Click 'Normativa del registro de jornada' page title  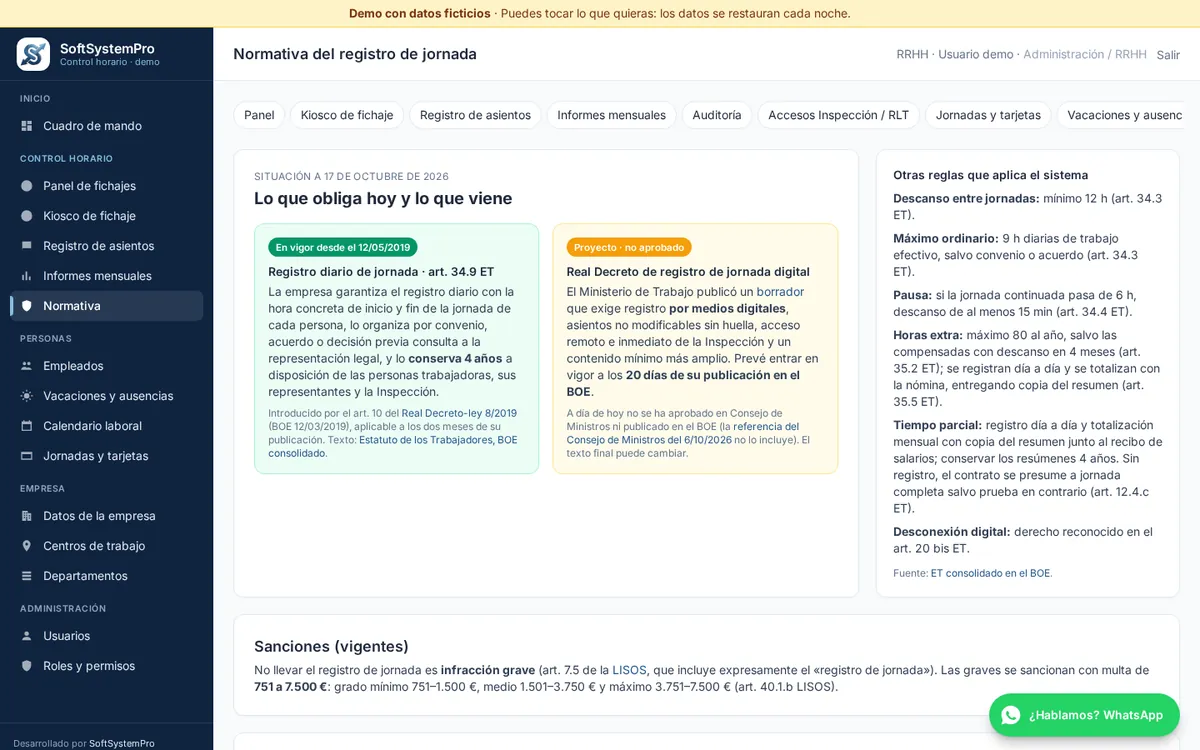(355, 54)
